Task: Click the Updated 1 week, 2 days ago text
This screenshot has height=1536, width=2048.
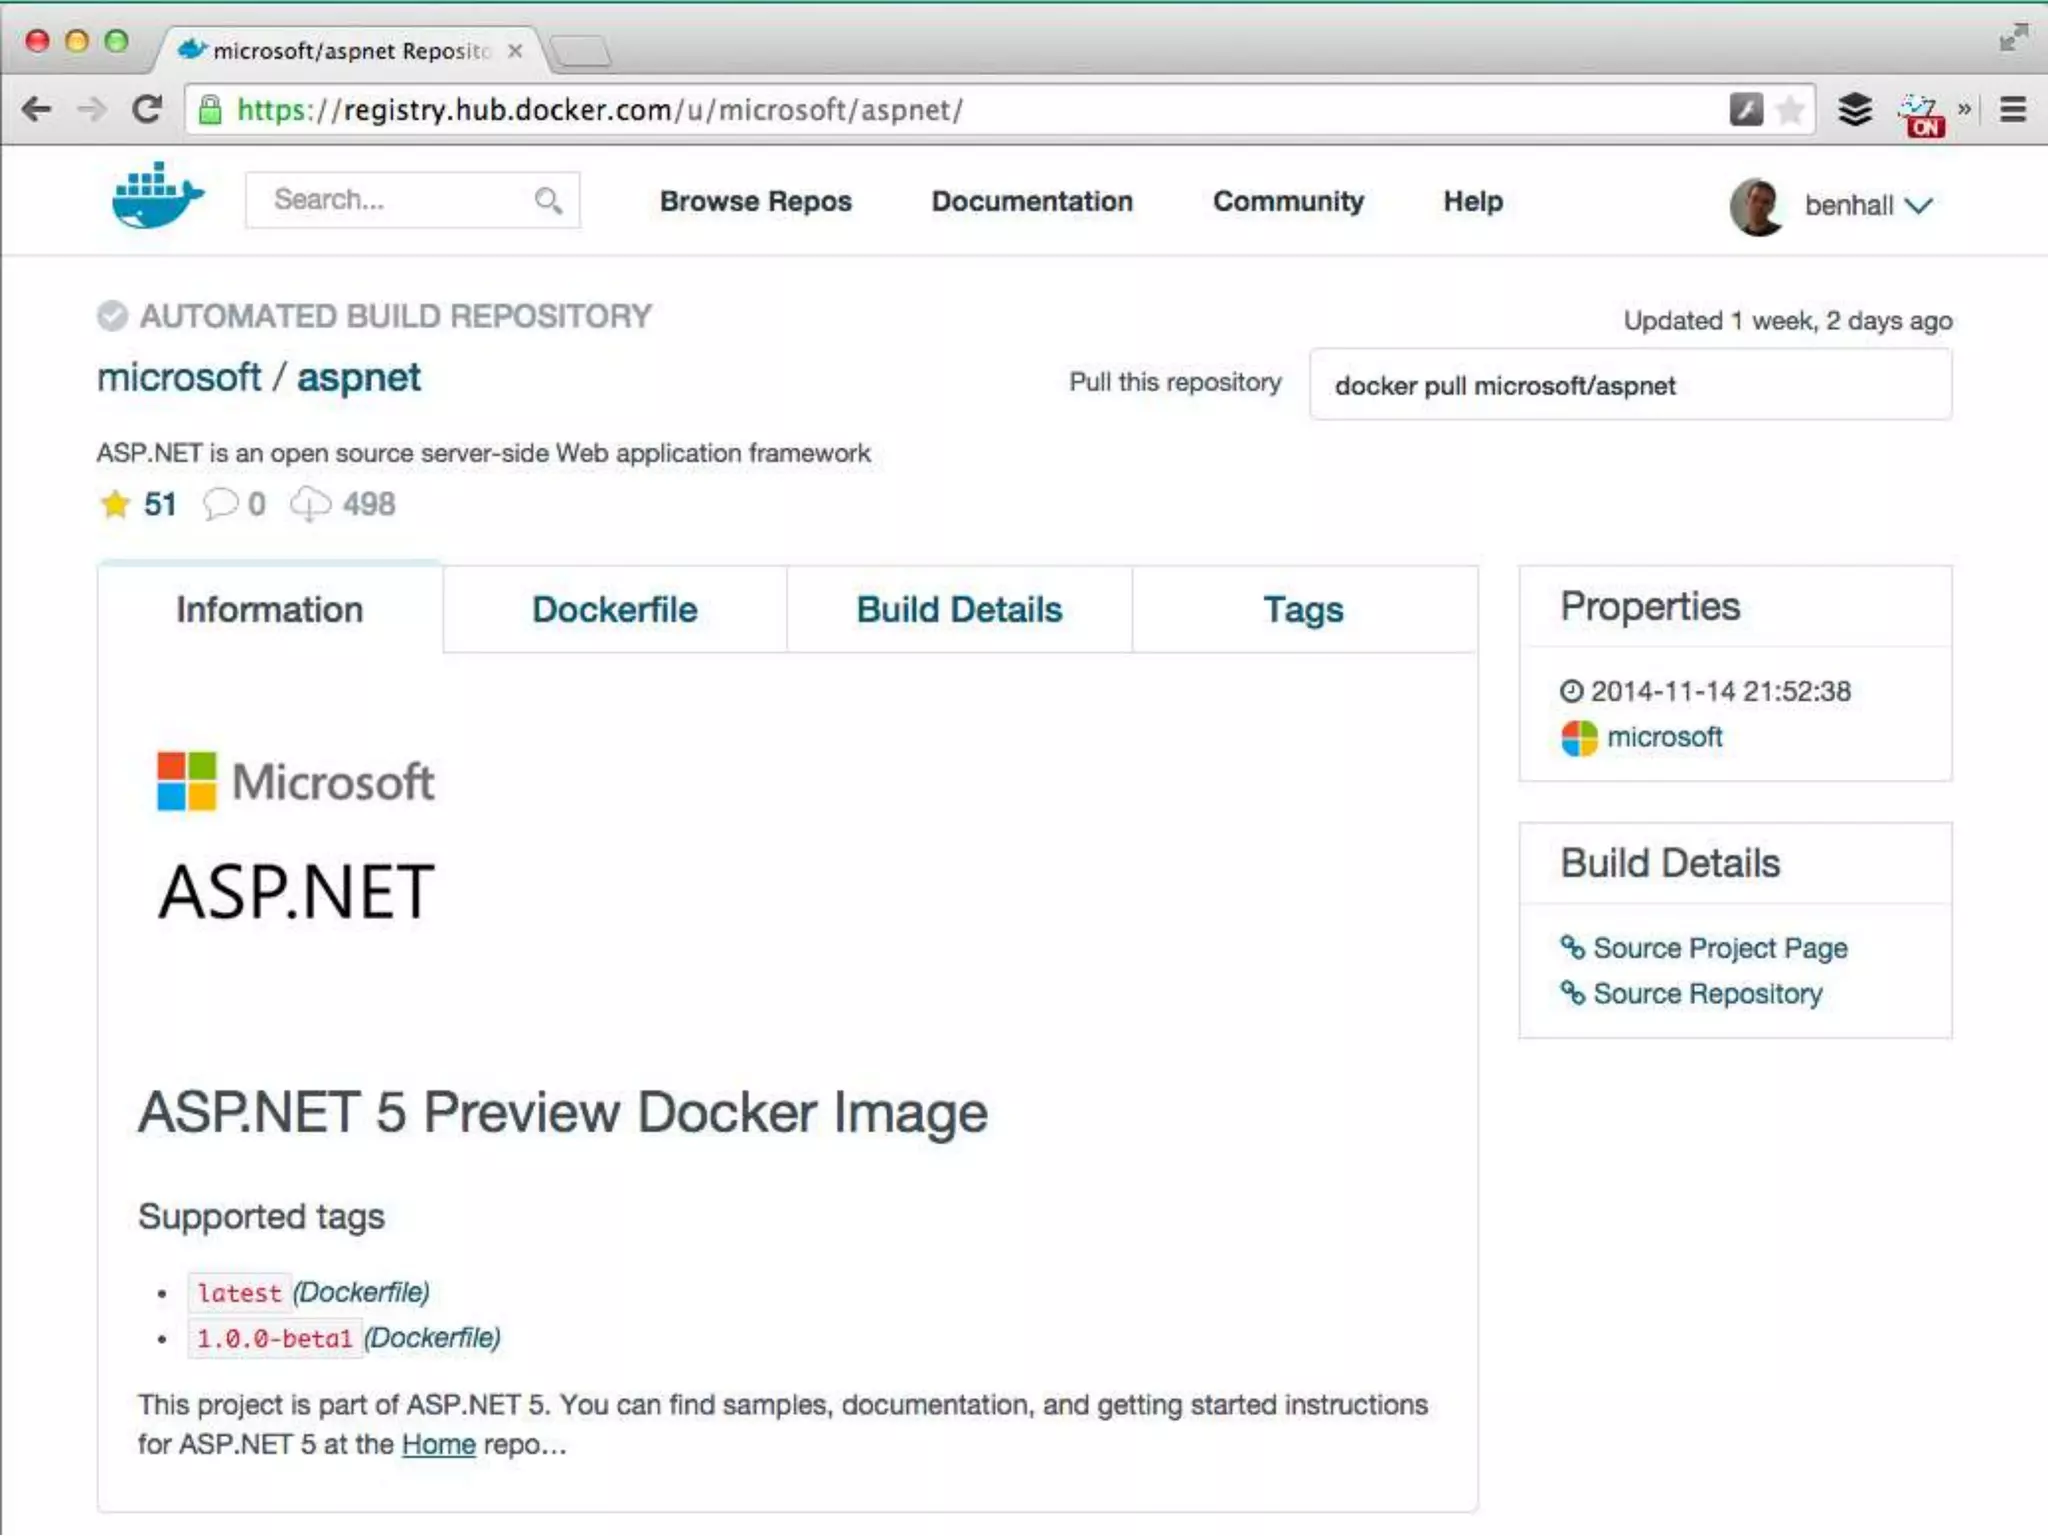Action: coord(1787,321)
